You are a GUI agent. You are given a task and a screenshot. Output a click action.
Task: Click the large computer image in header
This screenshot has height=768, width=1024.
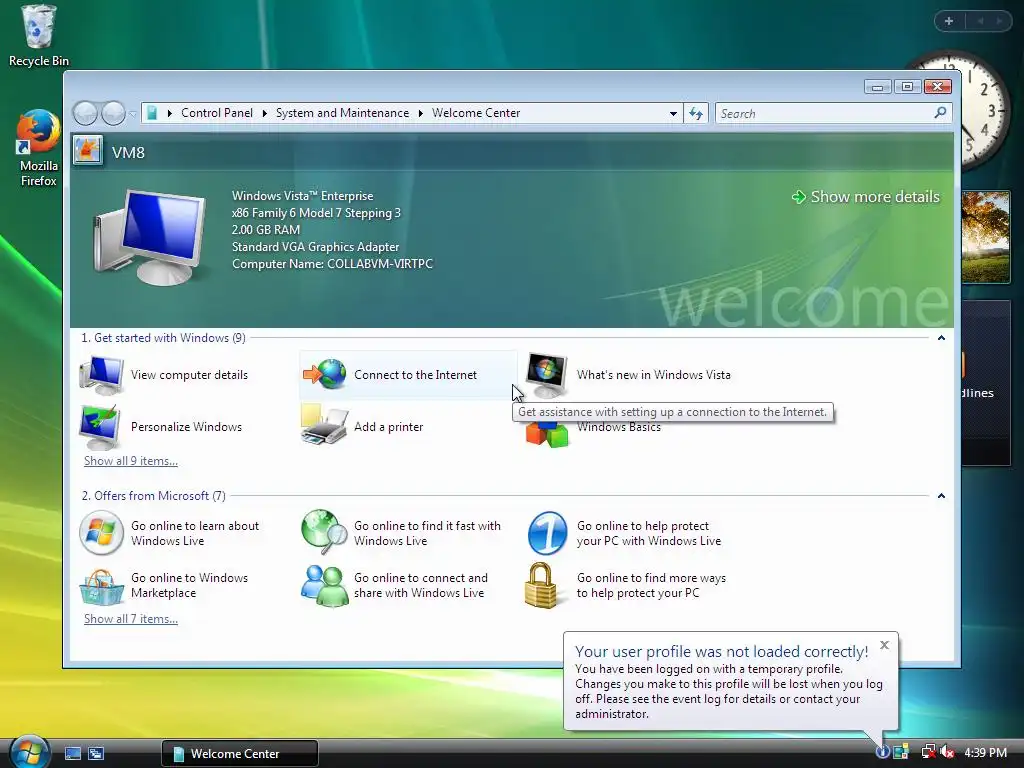point(150,236)
